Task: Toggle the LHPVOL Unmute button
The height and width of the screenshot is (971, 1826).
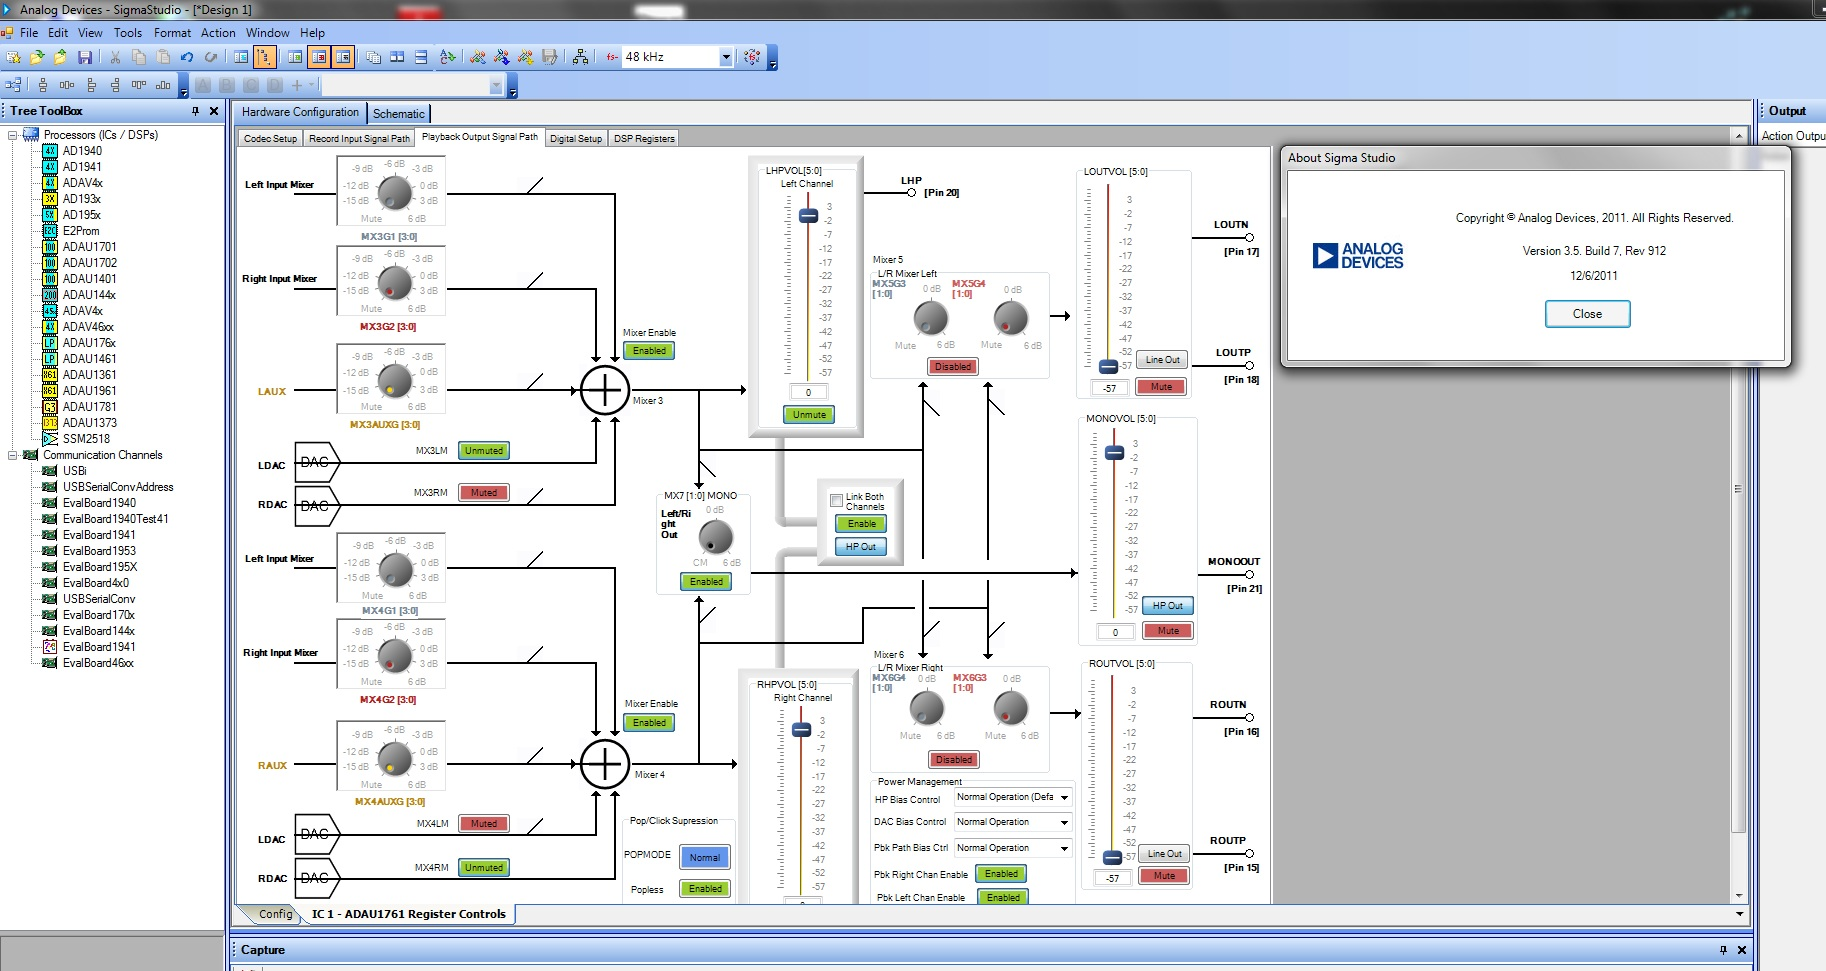Action: [809, 414]
